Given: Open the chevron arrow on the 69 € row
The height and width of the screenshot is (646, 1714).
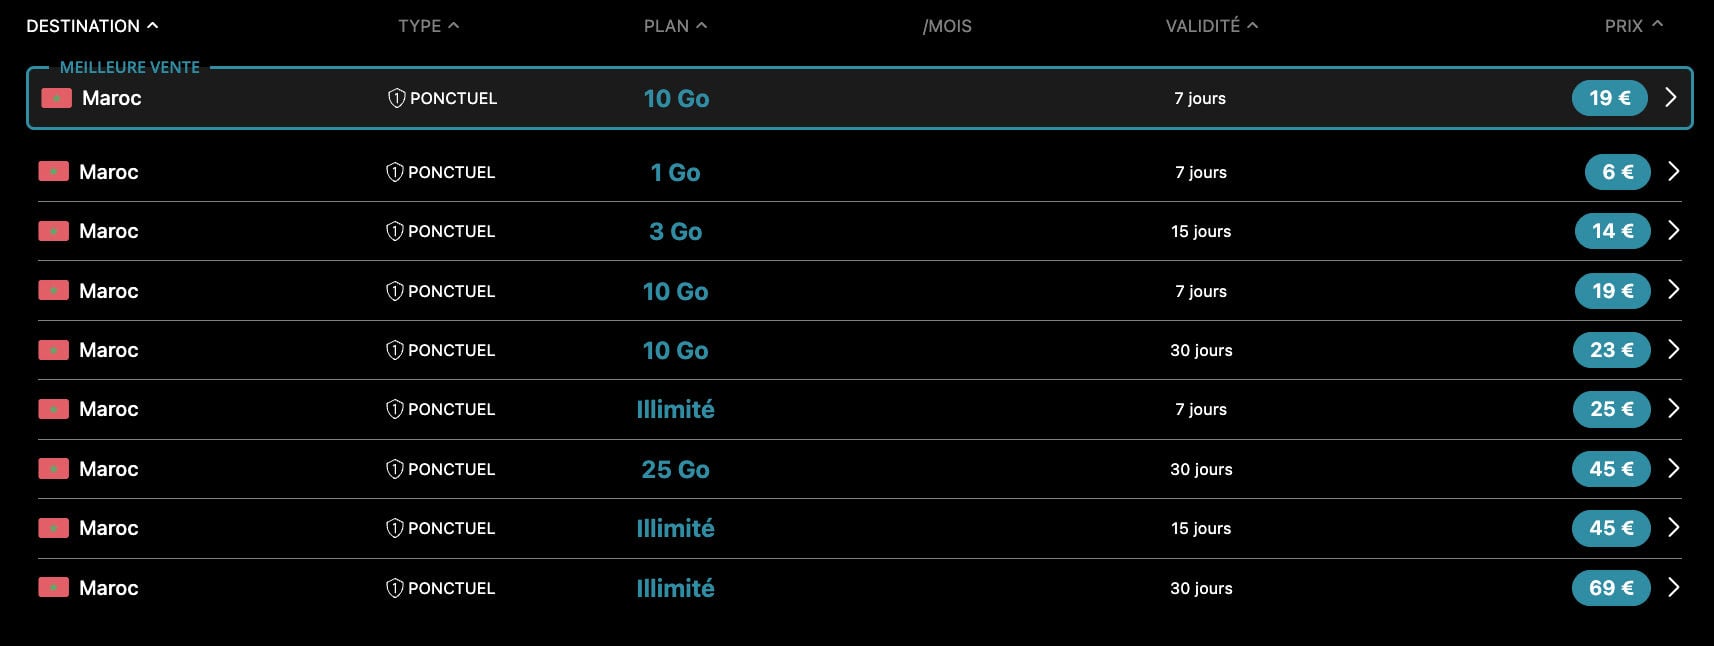Looking at the screenshot, I should (x=1673, y=587).
